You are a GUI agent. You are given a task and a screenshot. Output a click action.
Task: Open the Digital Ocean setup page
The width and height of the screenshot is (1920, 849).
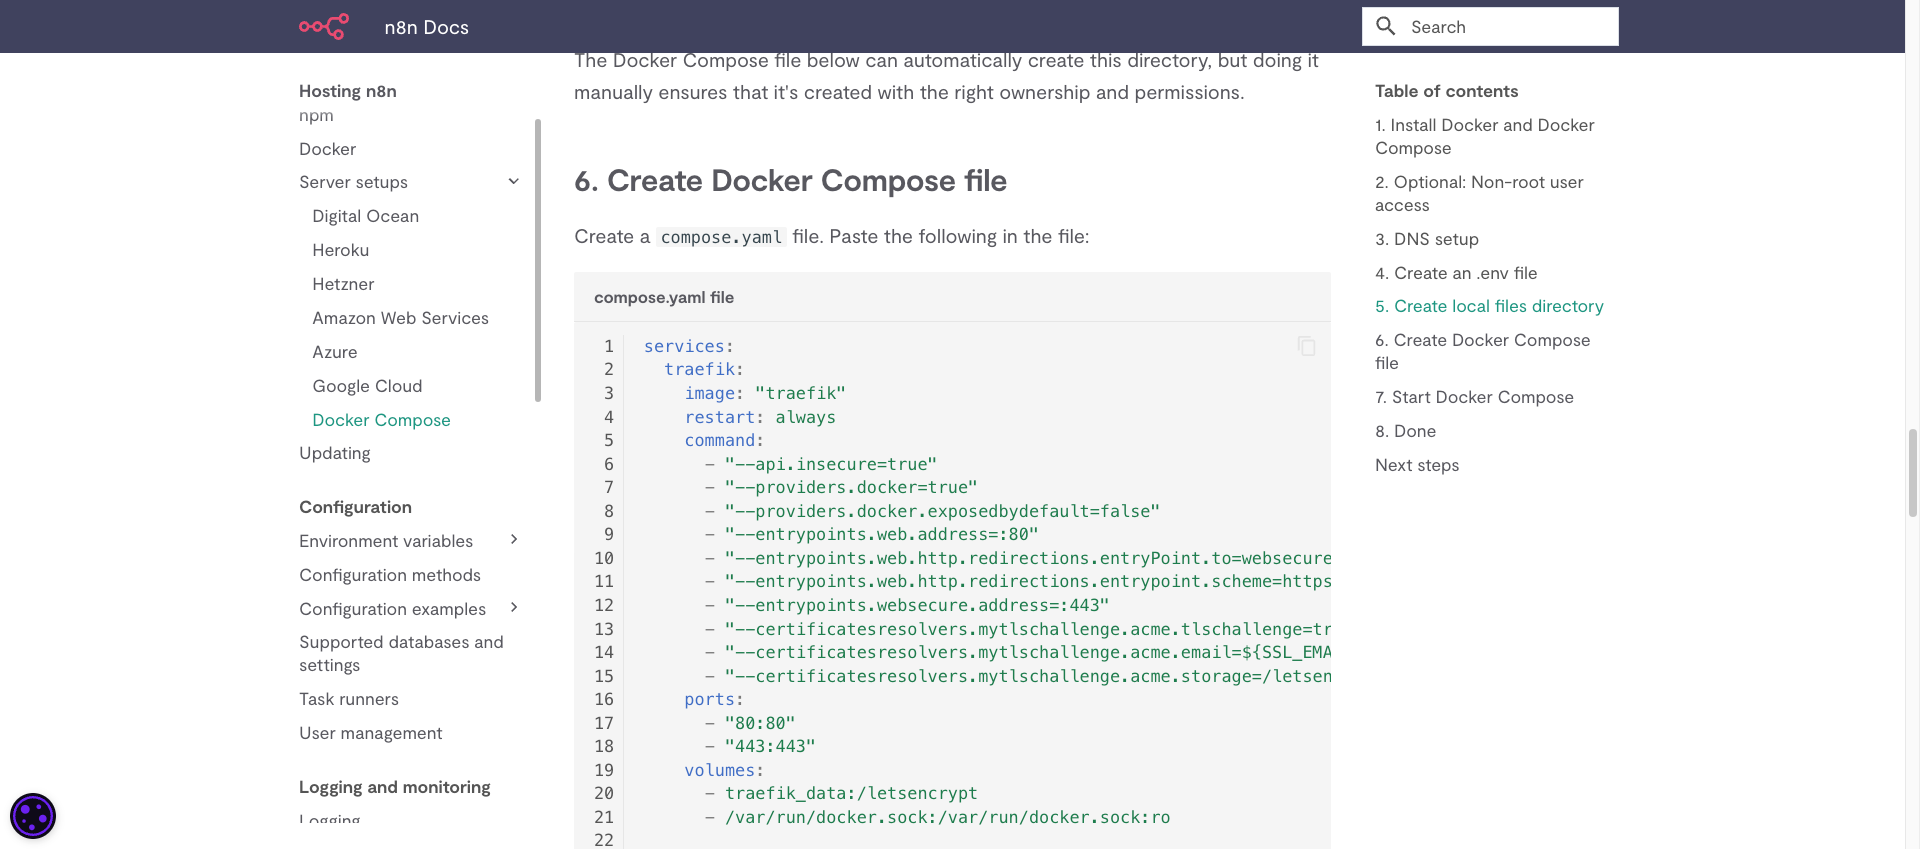[x=365, y=216]
